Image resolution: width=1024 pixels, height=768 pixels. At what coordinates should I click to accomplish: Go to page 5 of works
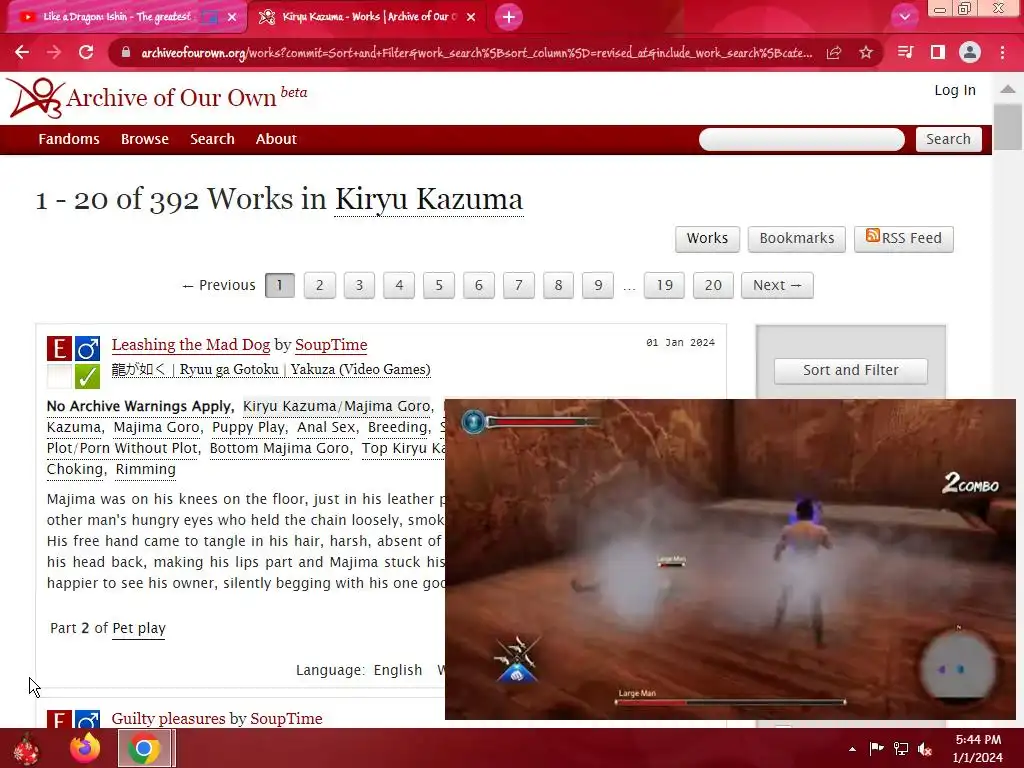[x=439, y=285]
